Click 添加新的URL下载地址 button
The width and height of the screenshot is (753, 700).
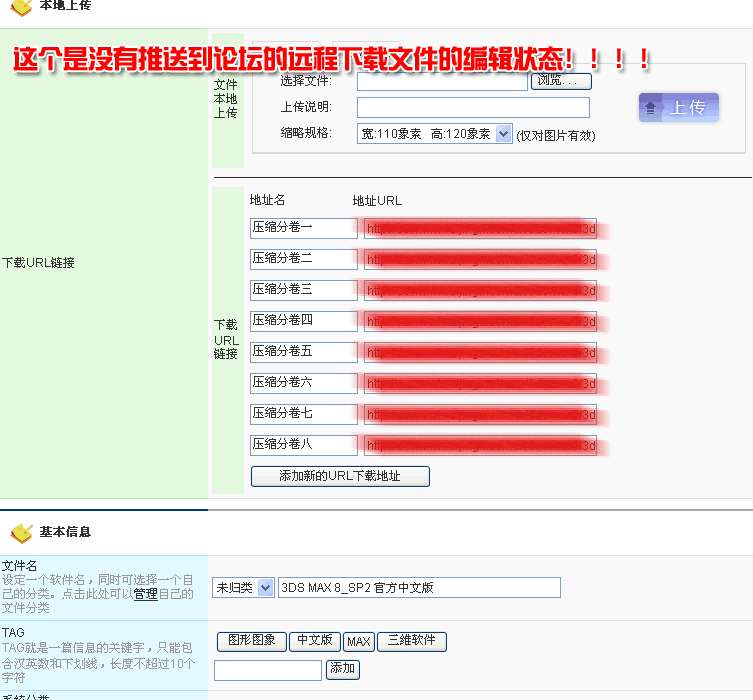click(x=340, y=476)
